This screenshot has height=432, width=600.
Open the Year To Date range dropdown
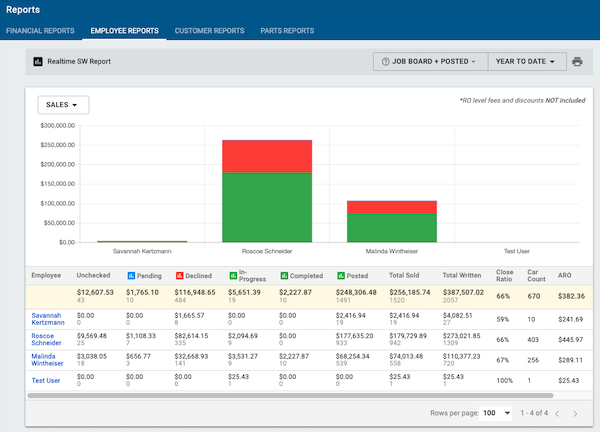pos(527,62)
